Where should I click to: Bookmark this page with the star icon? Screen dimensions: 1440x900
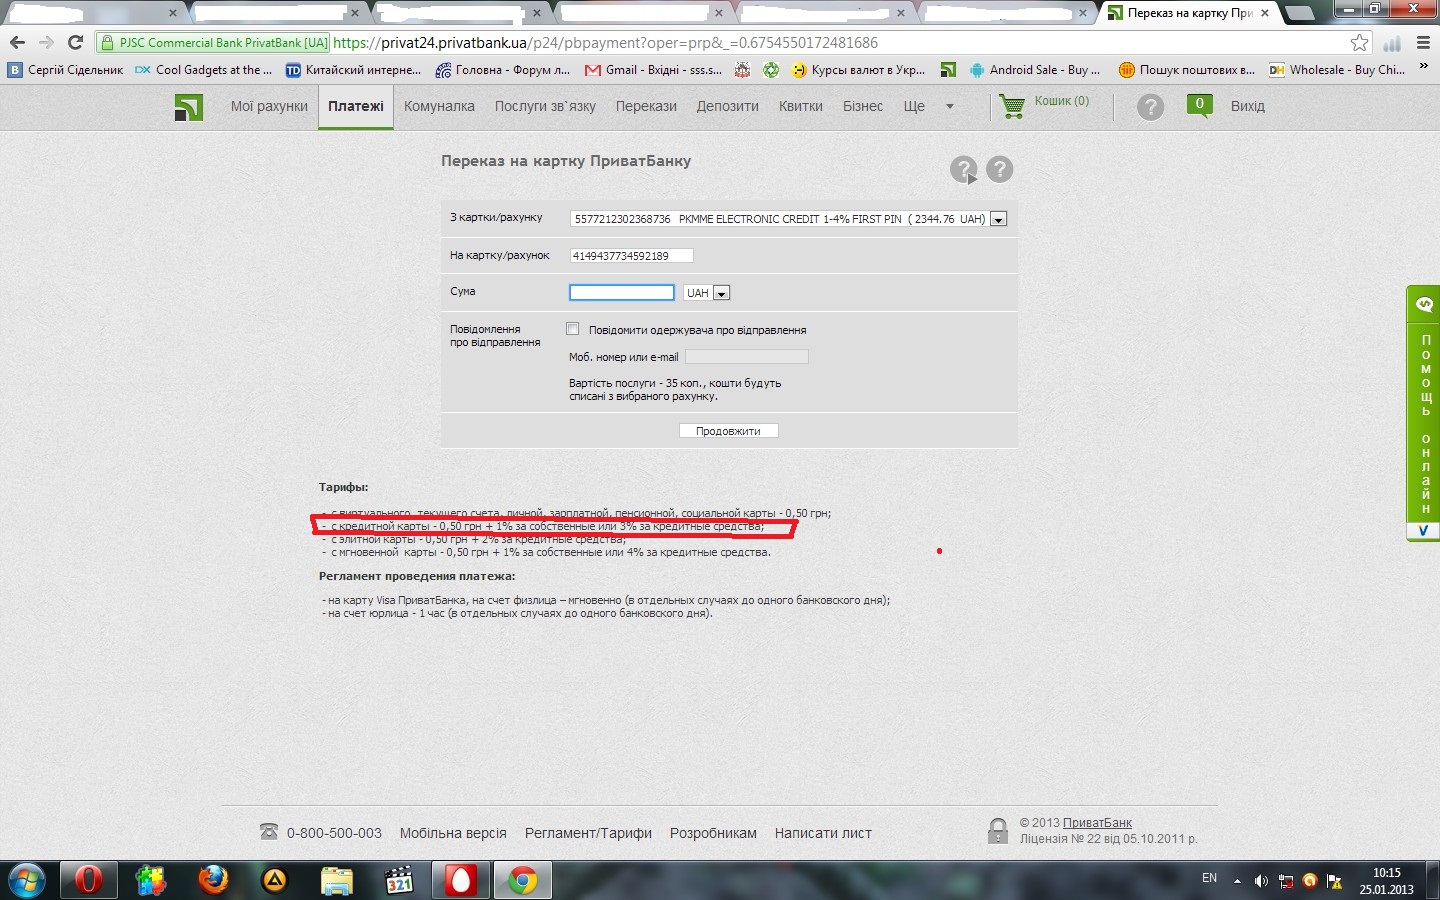tap(1359, 43)
